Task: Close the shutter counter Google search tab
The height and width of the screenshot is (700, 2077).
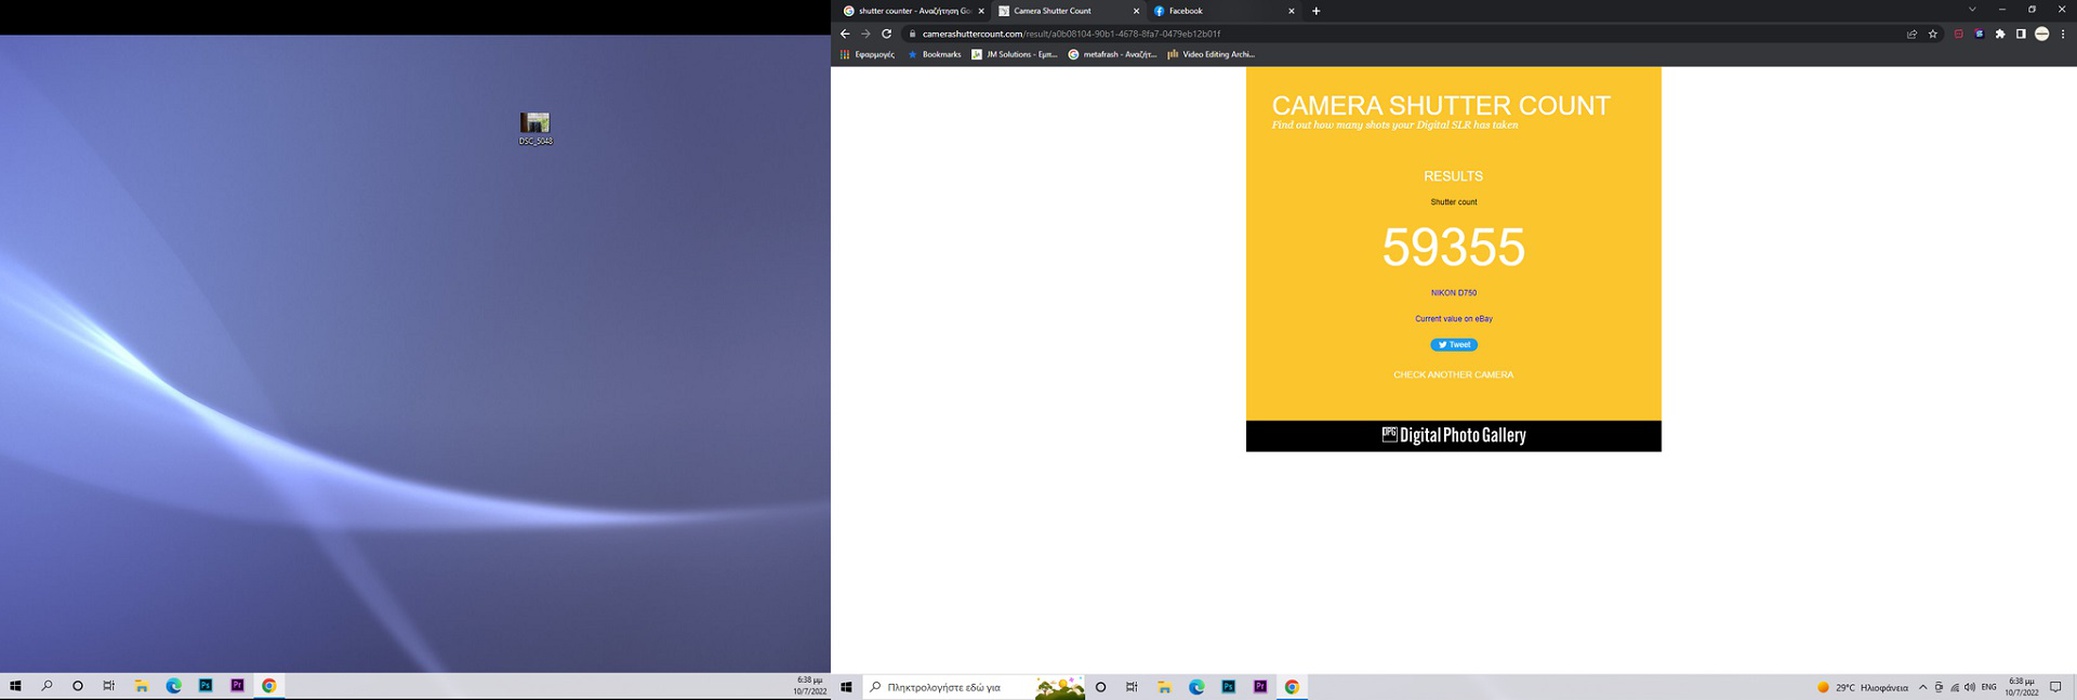Action: (x=981, y=11)
